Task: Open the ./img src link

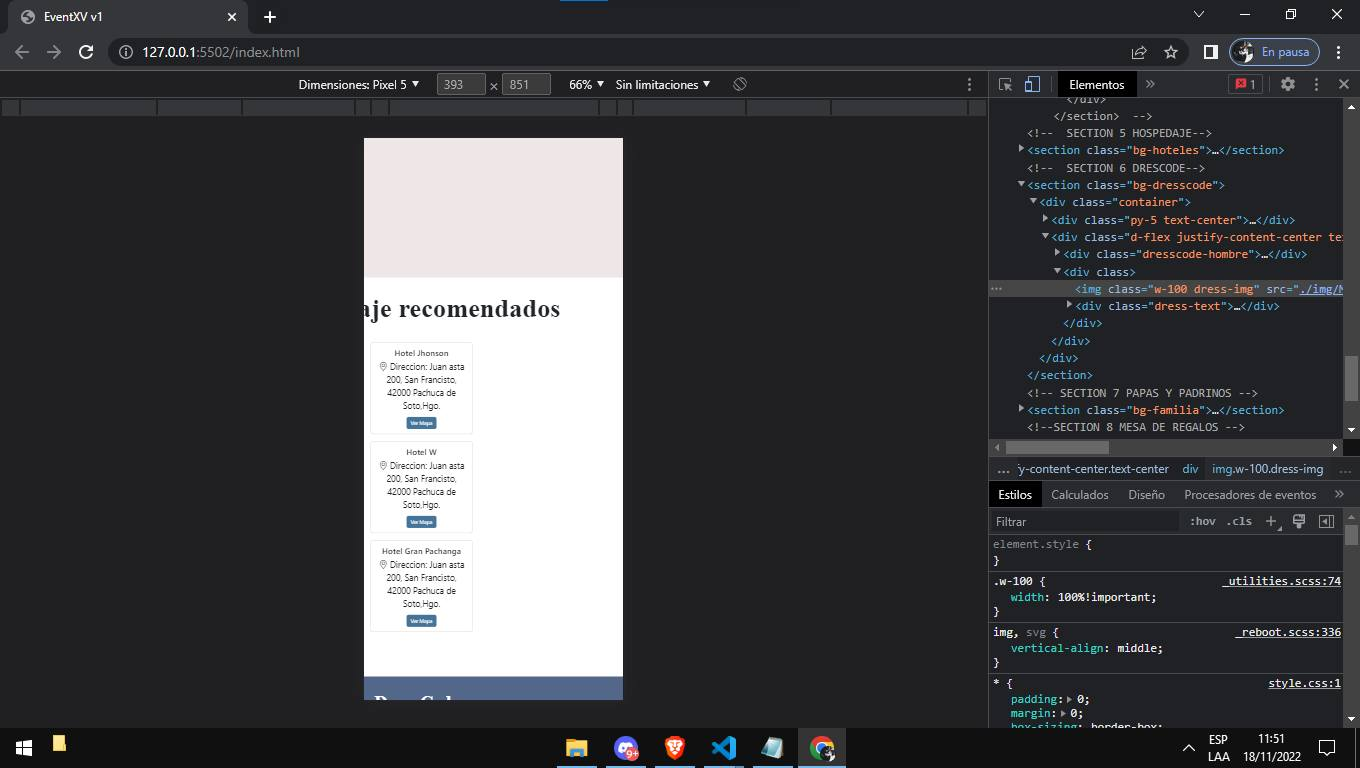Action: 1321,289
